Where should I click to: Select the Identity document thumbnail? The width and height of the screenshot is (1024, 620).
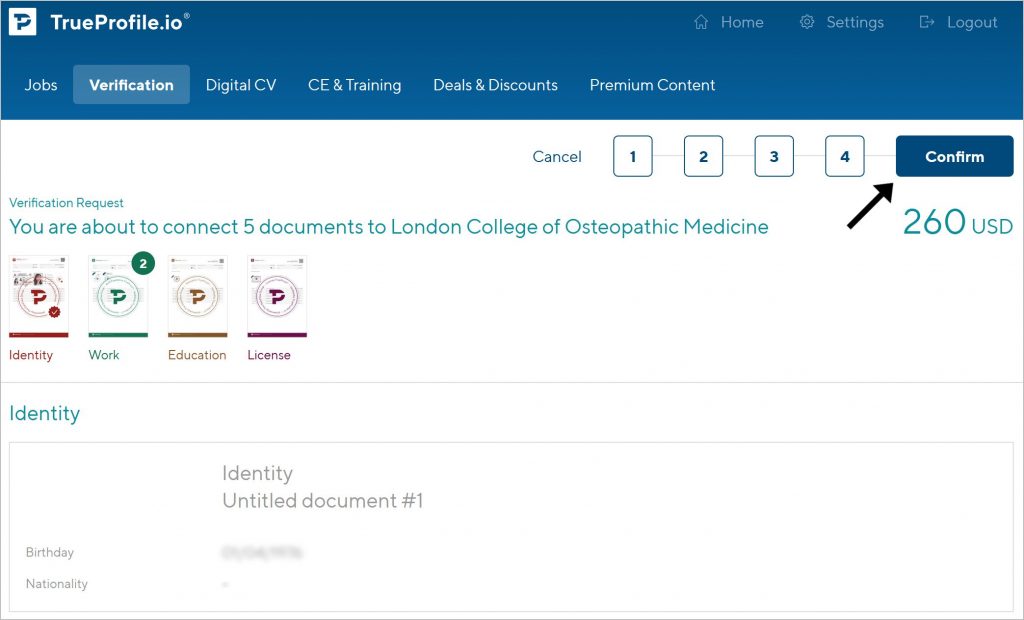pos(39,297)
